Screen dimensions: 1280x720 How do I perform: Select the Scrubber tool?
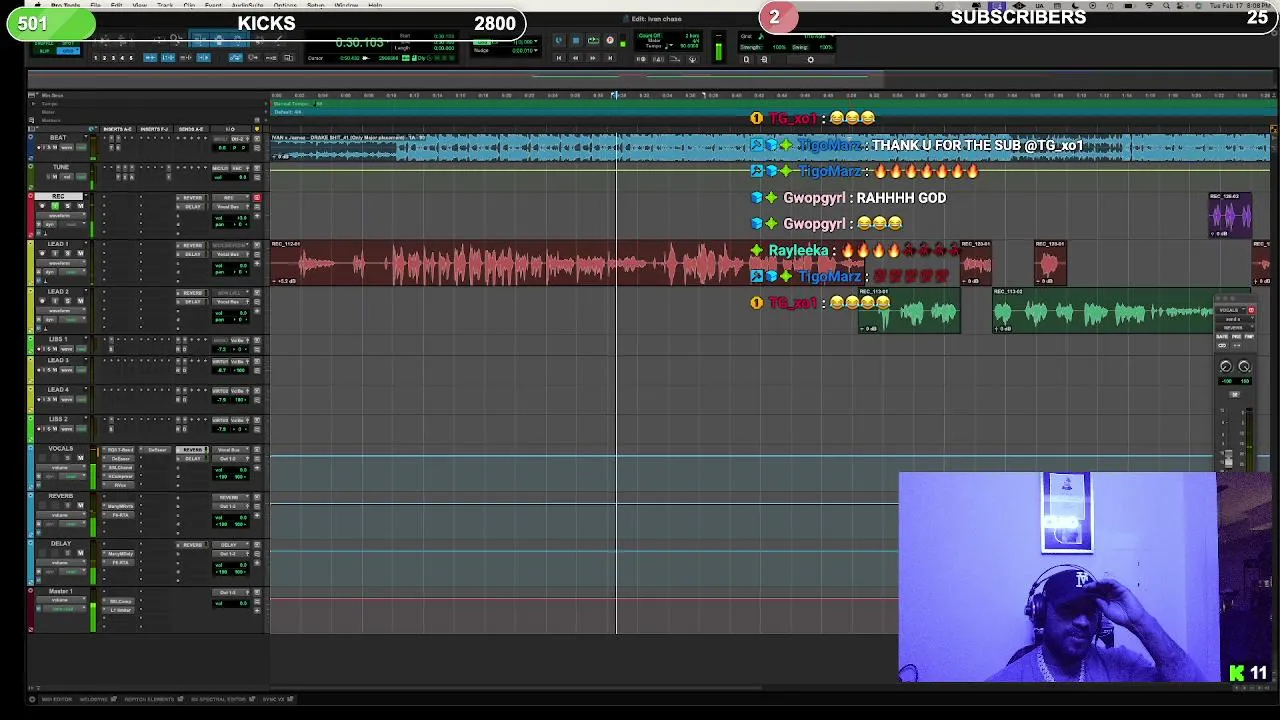260,39
